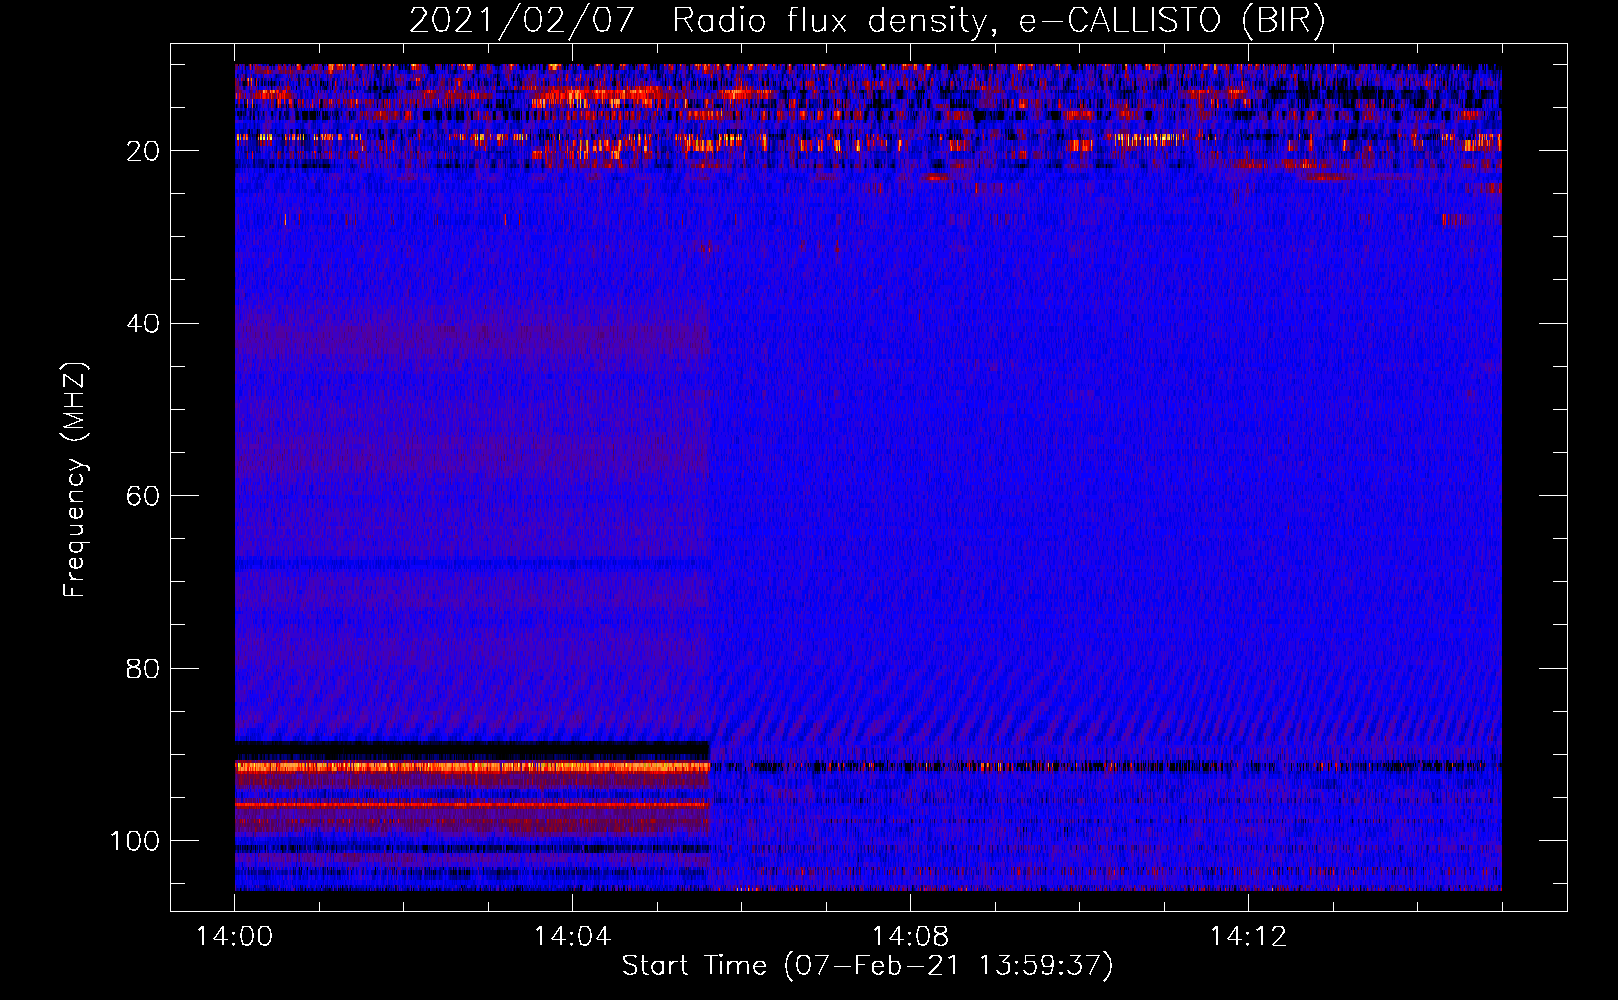Click the '14:04' time tick label
The height and width of the screenshot is (1000, 1618).
(572, 937)
